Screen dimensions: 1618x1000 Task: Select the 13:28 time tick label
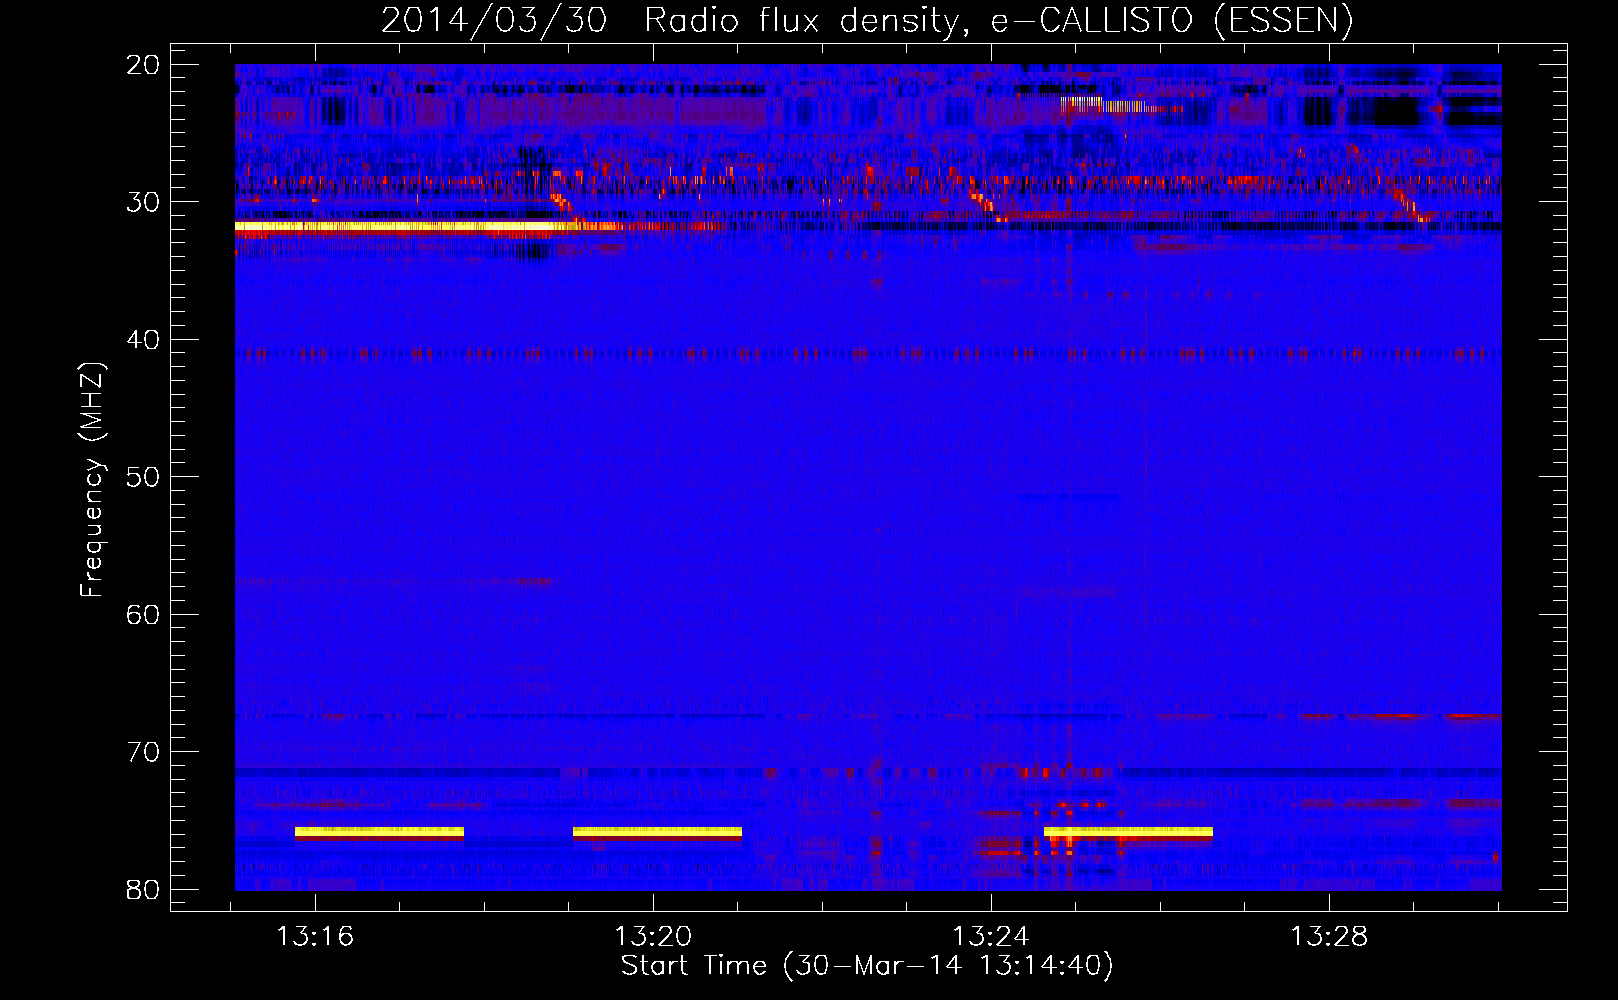1329,937
